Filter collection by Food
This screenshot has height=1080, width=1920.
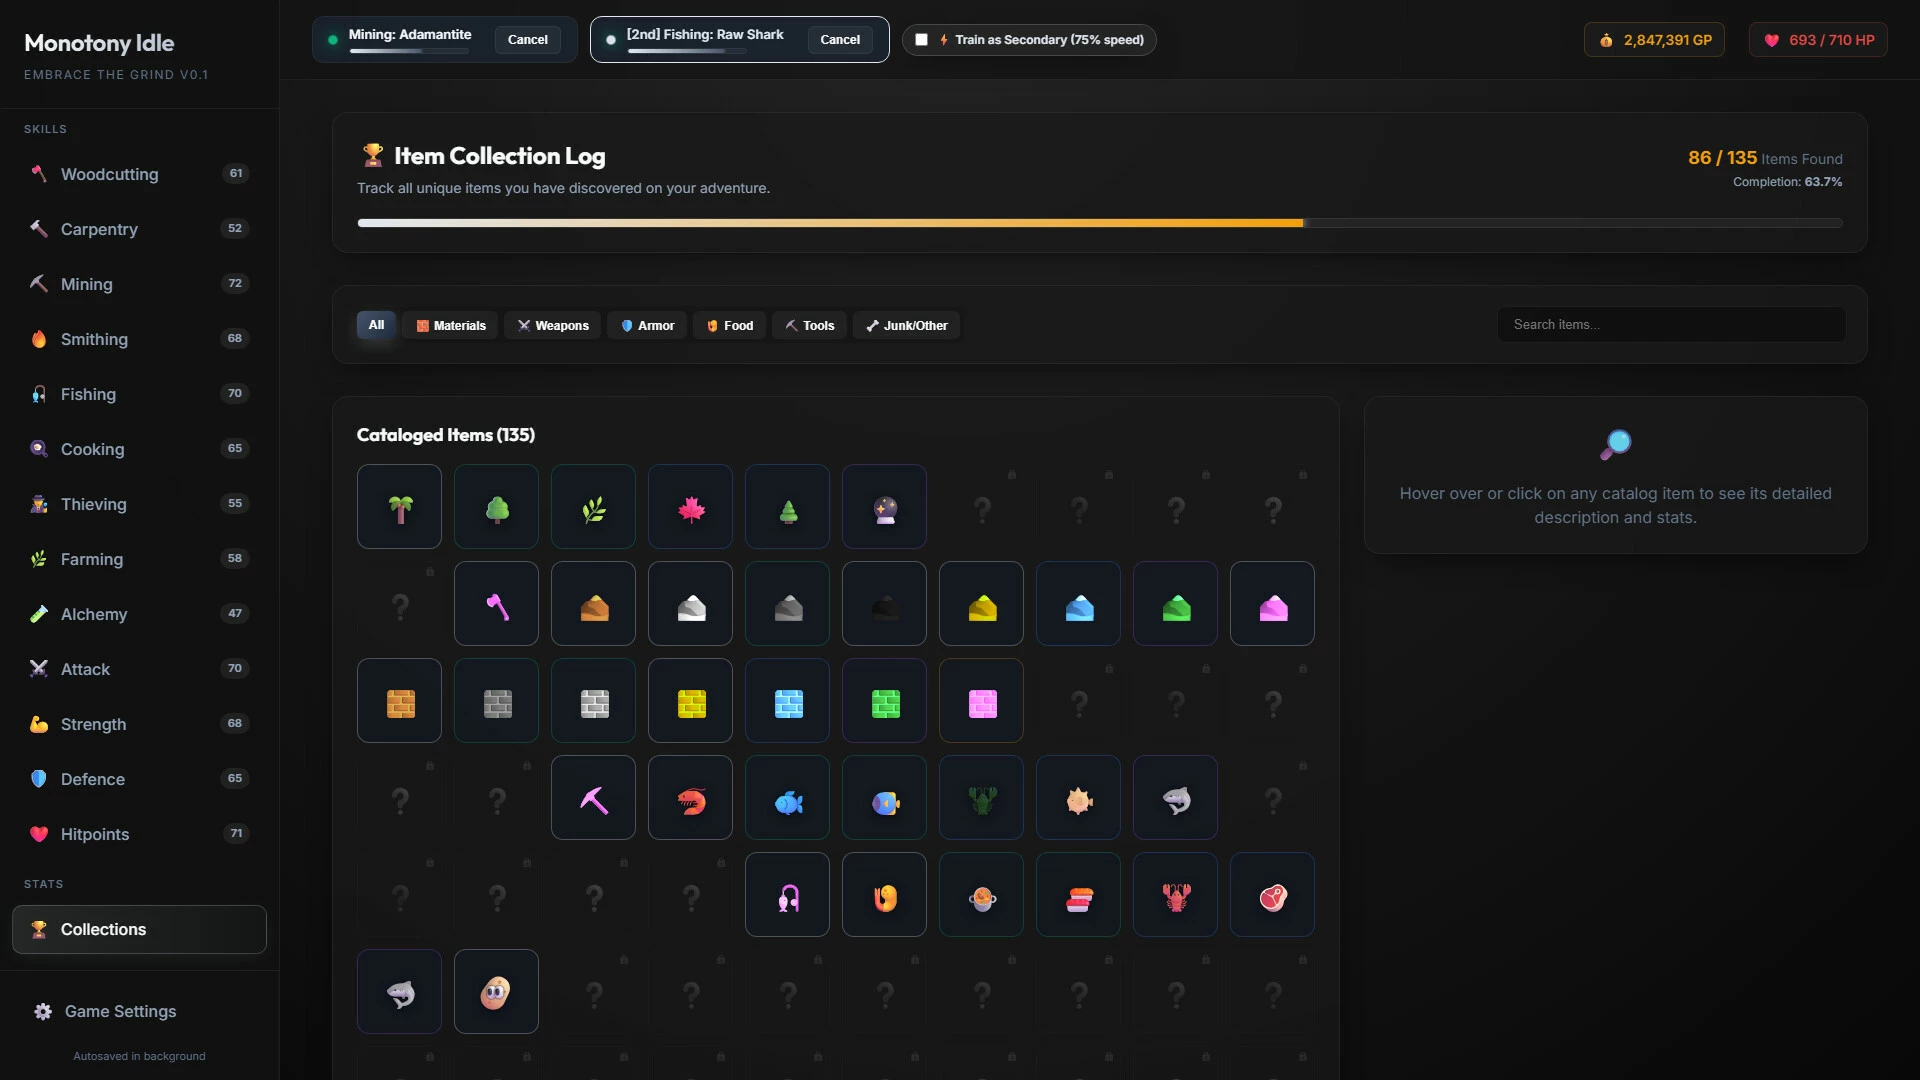pos(730,325)
